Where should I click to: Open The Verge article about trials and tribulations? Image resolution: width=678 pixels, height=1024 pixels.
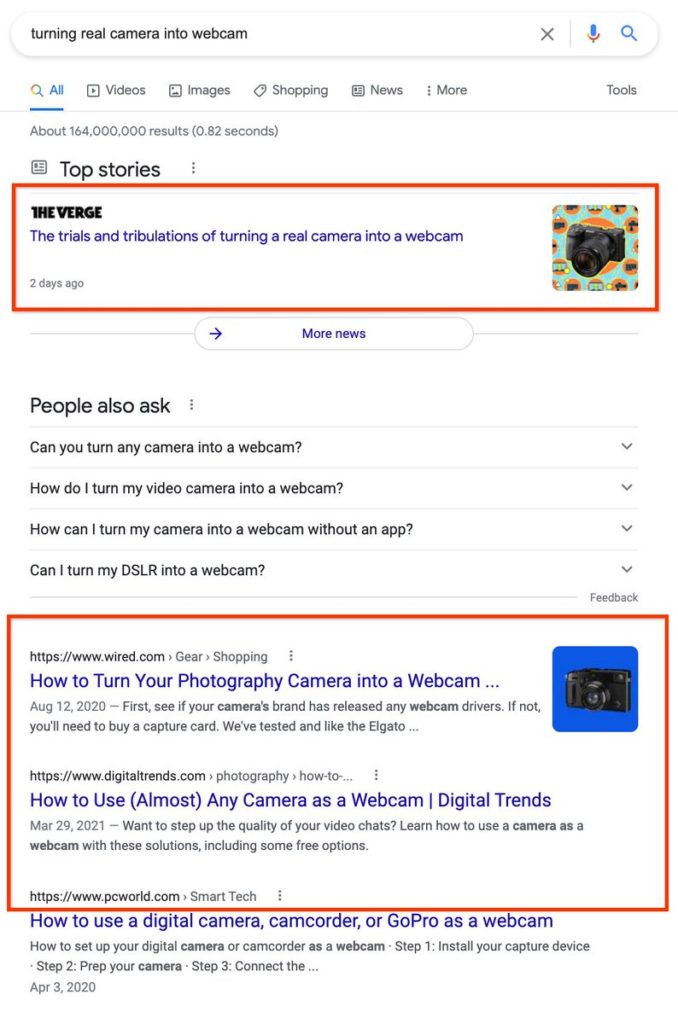(246, 236)
